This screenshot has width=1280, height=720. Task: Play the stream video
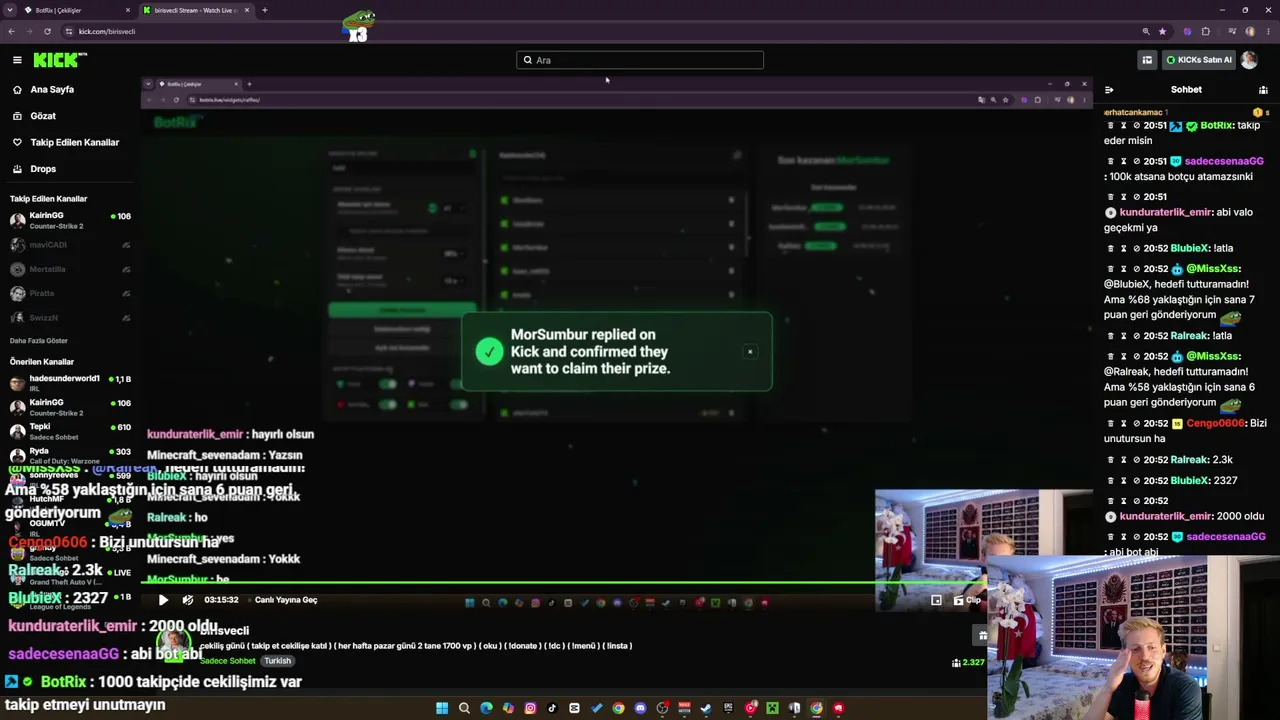(163, 600)
